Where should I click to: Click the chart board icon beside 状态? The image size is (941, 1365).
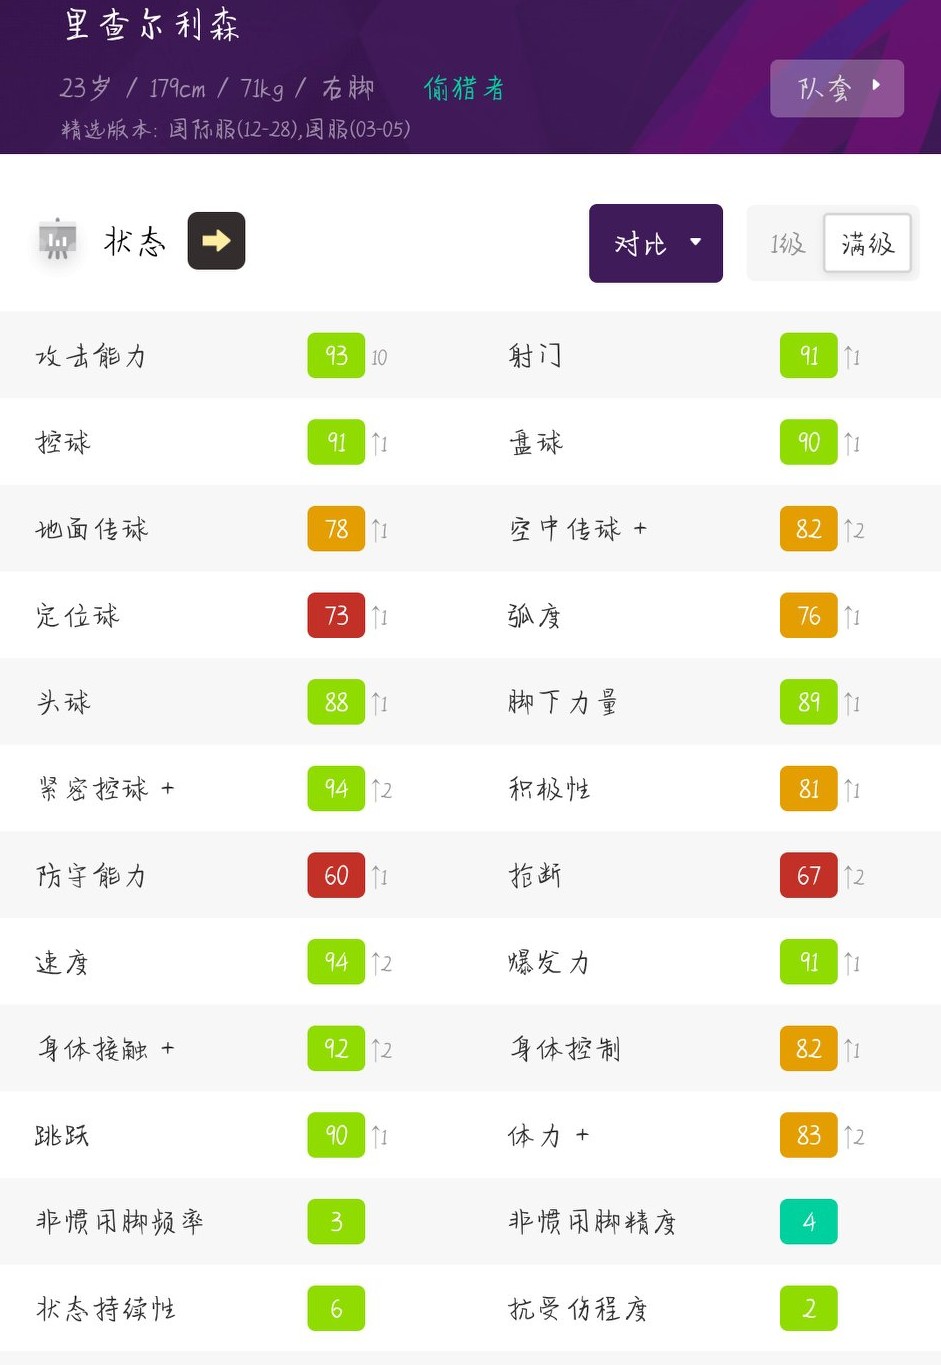[57, 240]
